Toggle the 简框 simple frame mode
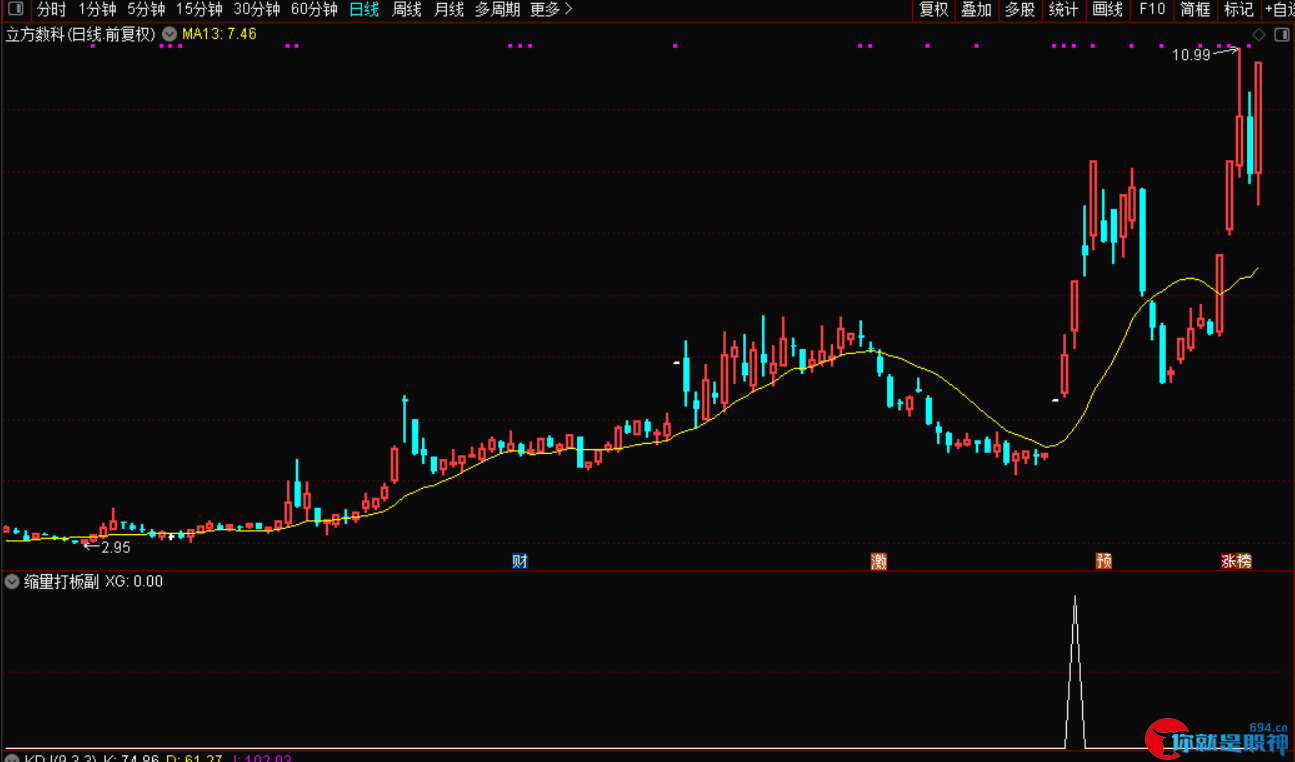Screen dimensions: 1295x762 [1195, 10]
